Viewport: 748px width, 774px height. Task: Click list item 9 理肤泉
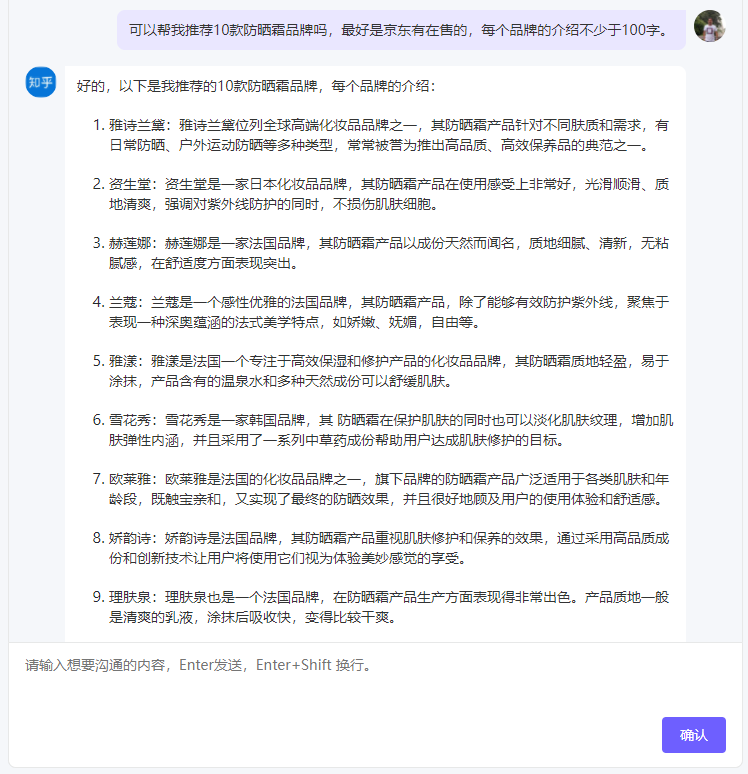tap(380, 607)
